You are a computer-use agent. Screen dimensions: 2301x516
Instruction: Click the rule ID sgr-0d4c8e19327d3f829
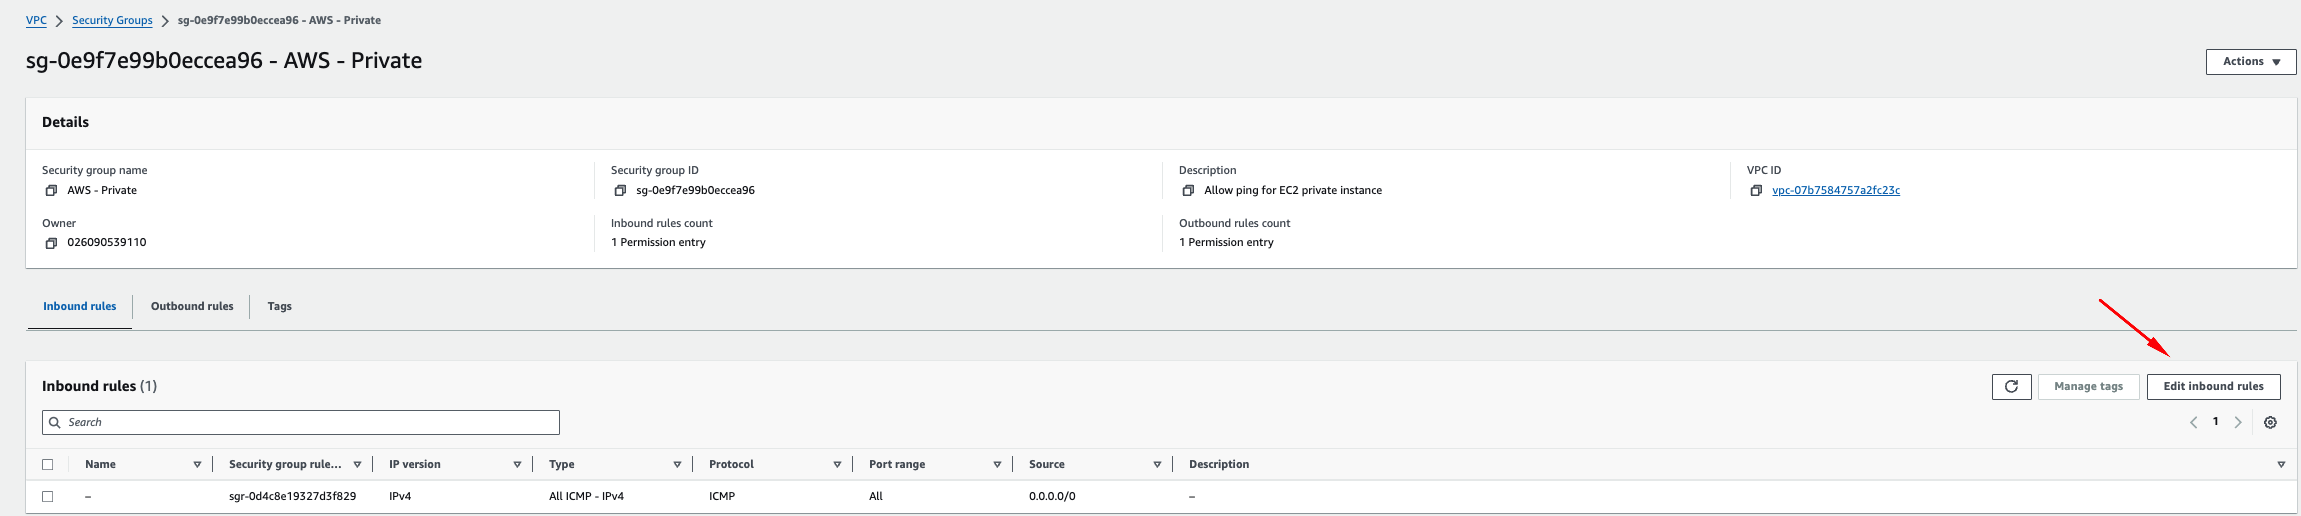(292, 496)
